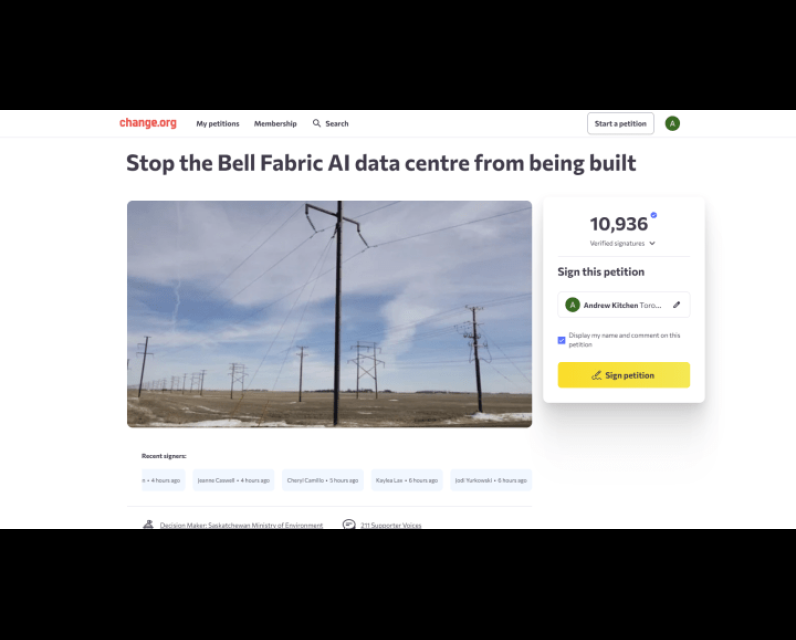Select Cheryl Camillo recent signer chip
Screen dimensions: 796x640
[322, 480]
